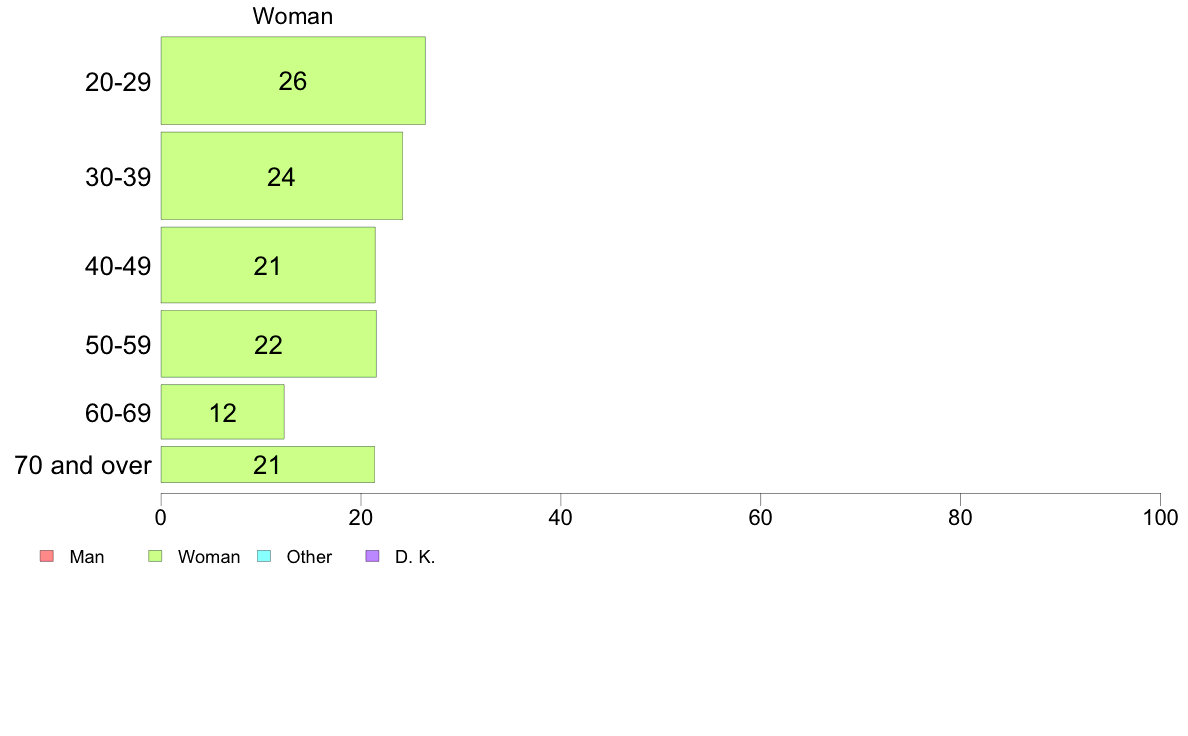Viewport: 1188px width, 736px height.
Task: Click the 70 and over axis label
Action: (x=83, y=465)
